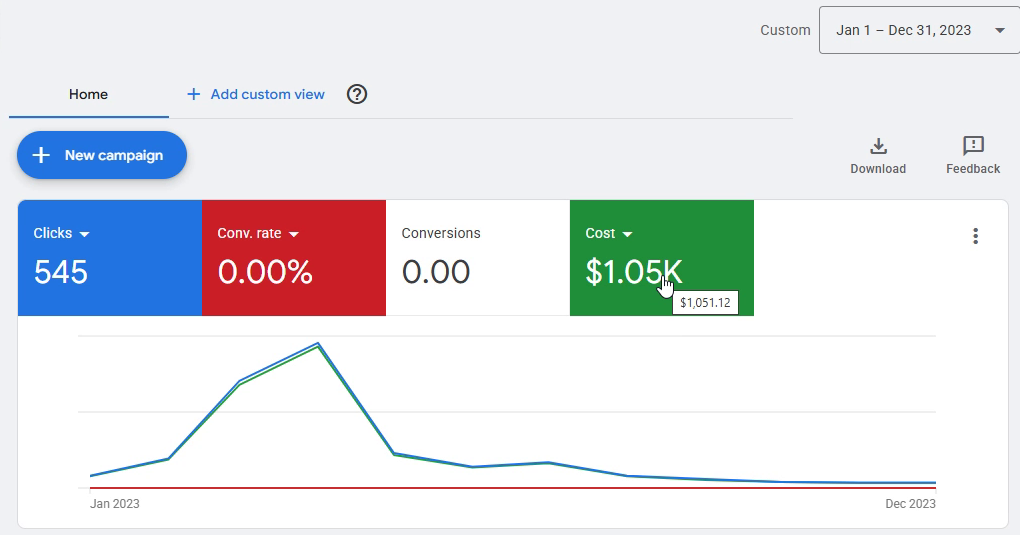
Task: Click the Custom label near date range
Action: point(785,30)
